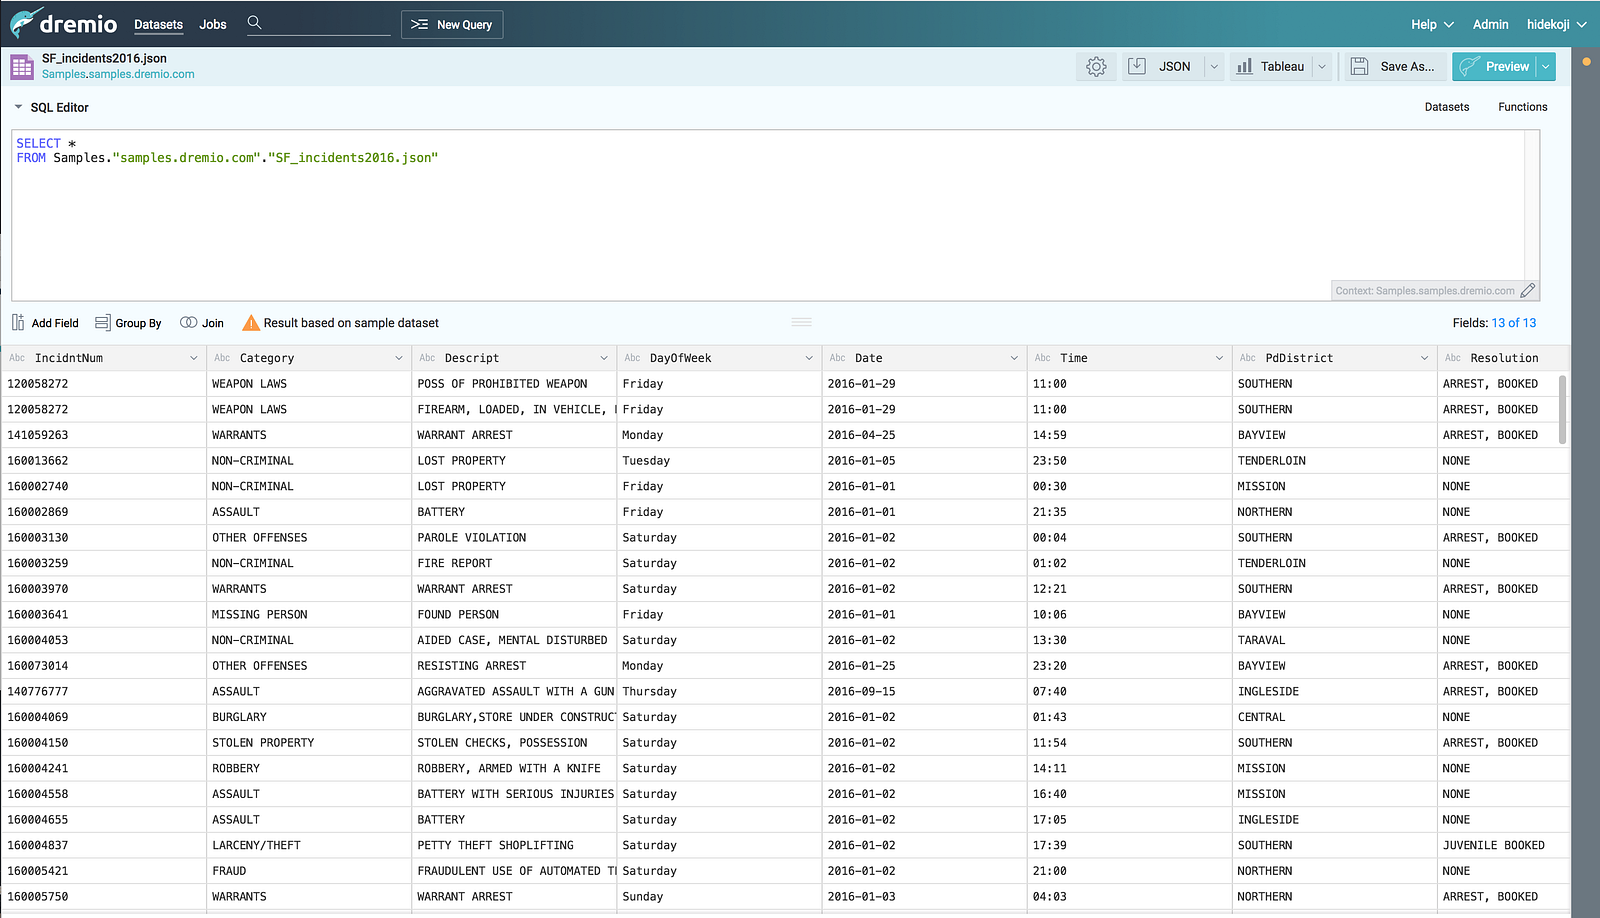This screenshot has height=918, width=1600.
Task: Open dataset settings gear icon
Action: tap(1096, 67)
